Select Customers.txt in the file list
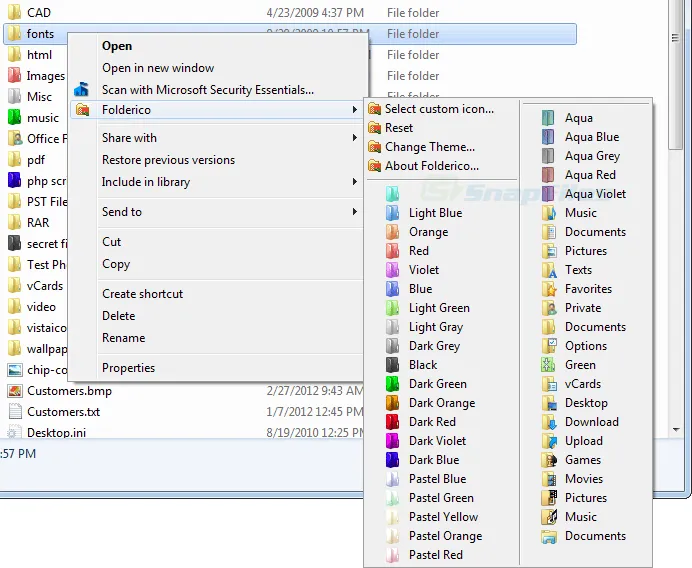The width and height of the screenshot is (692, 568). (x=64, y=412)
